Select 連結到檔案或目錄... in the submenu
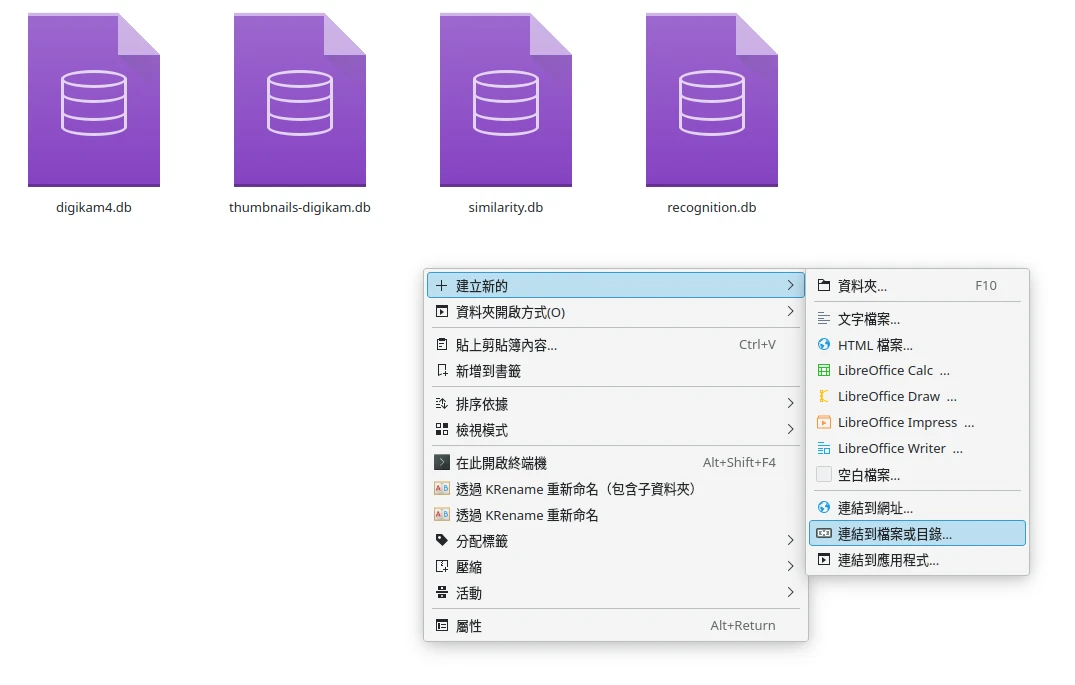 click(917, 533)
